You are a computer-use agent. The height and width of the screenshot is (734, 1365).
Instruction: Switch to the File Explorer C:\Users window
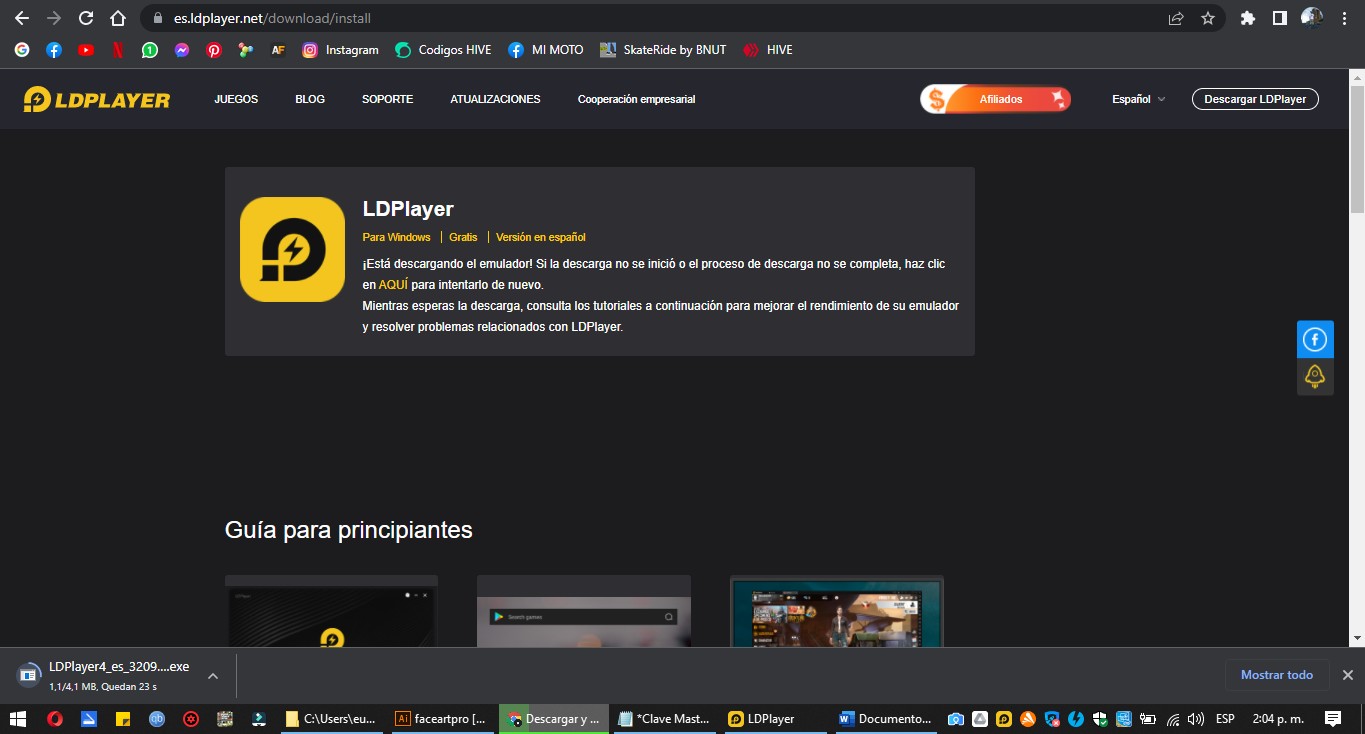pyautogui.click(x=330, y=718)
